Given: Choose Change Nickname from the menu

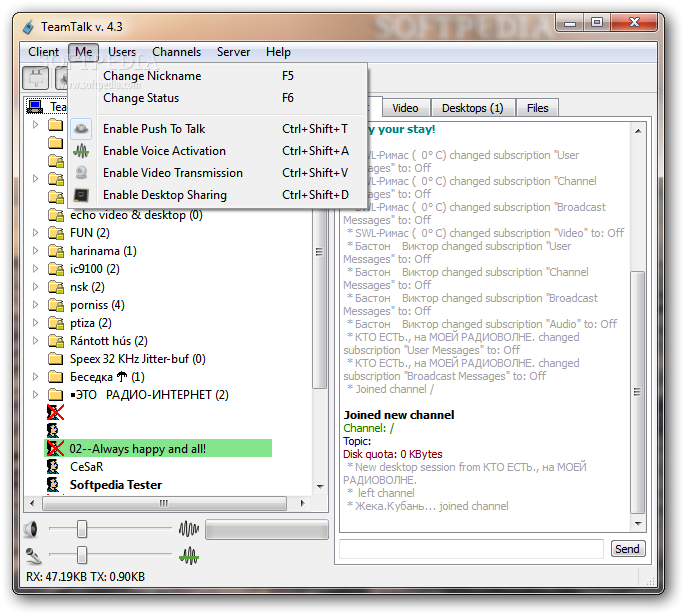Looking at the screenshot, I should click(152, 76).
